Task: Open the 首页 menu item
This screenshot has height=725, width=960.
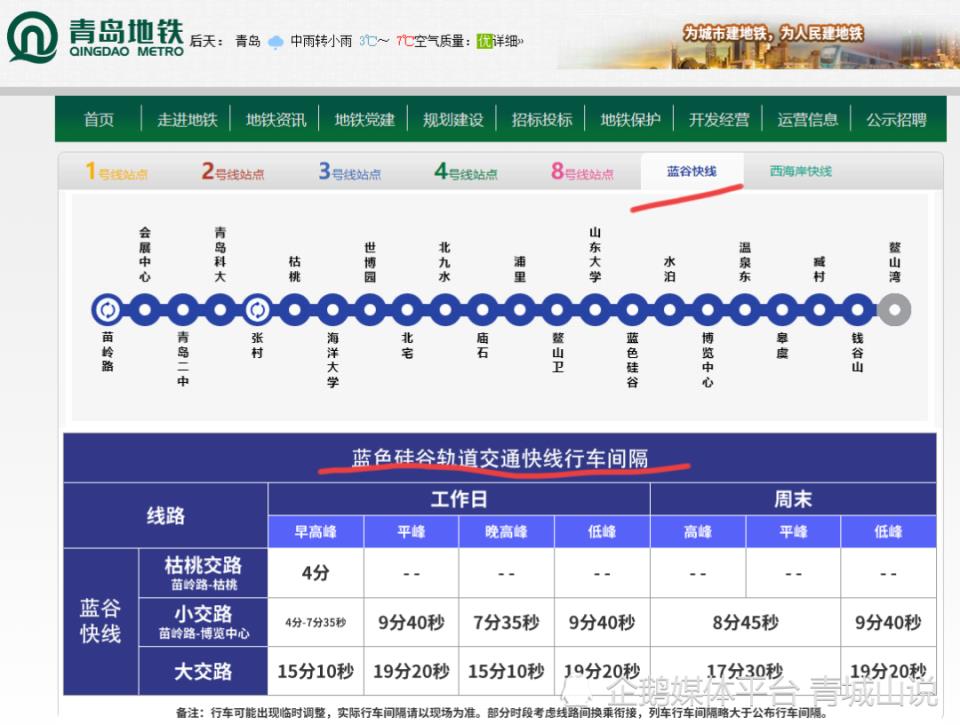Action: (x=99, y=119)
